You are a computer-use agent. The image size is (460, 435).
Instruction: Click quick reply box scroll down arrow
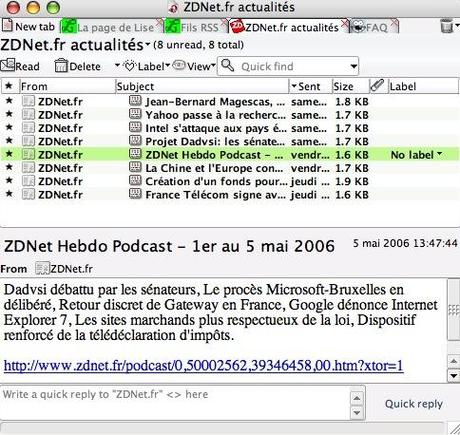357,413
